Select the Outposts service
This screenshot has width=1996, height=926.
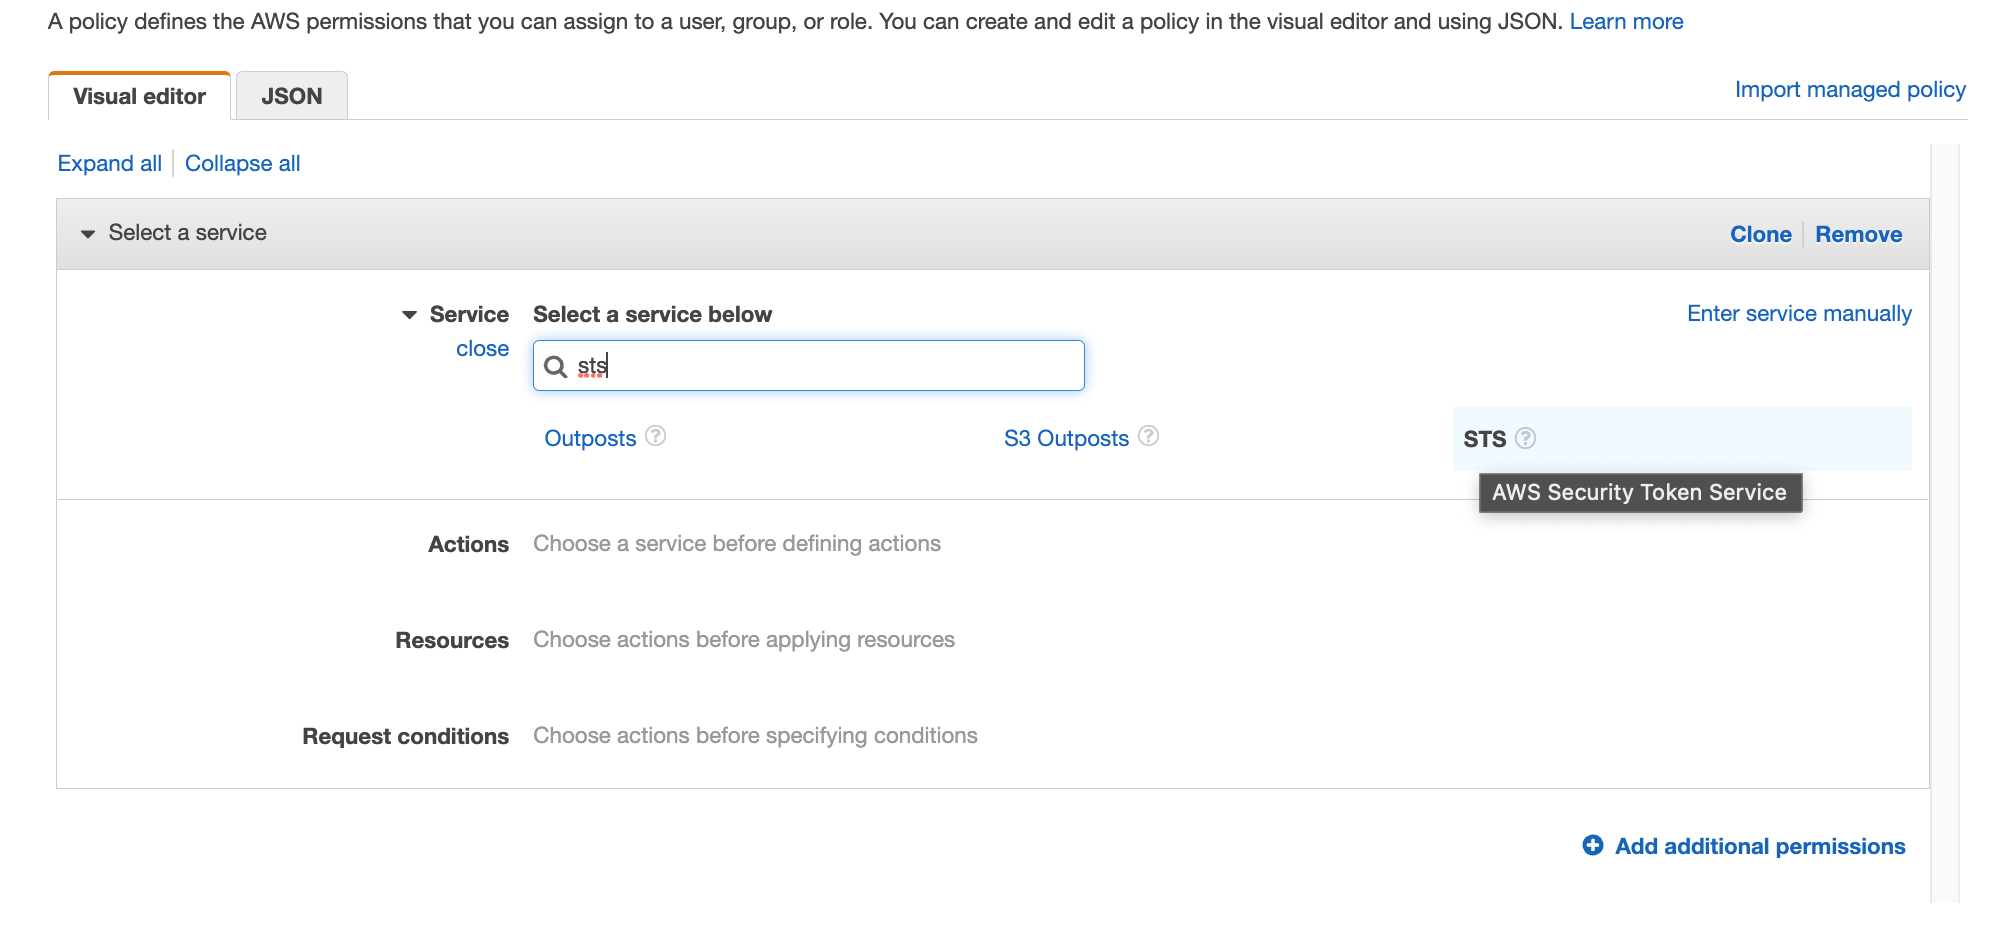pyautogui.click(x=590, y=437)
